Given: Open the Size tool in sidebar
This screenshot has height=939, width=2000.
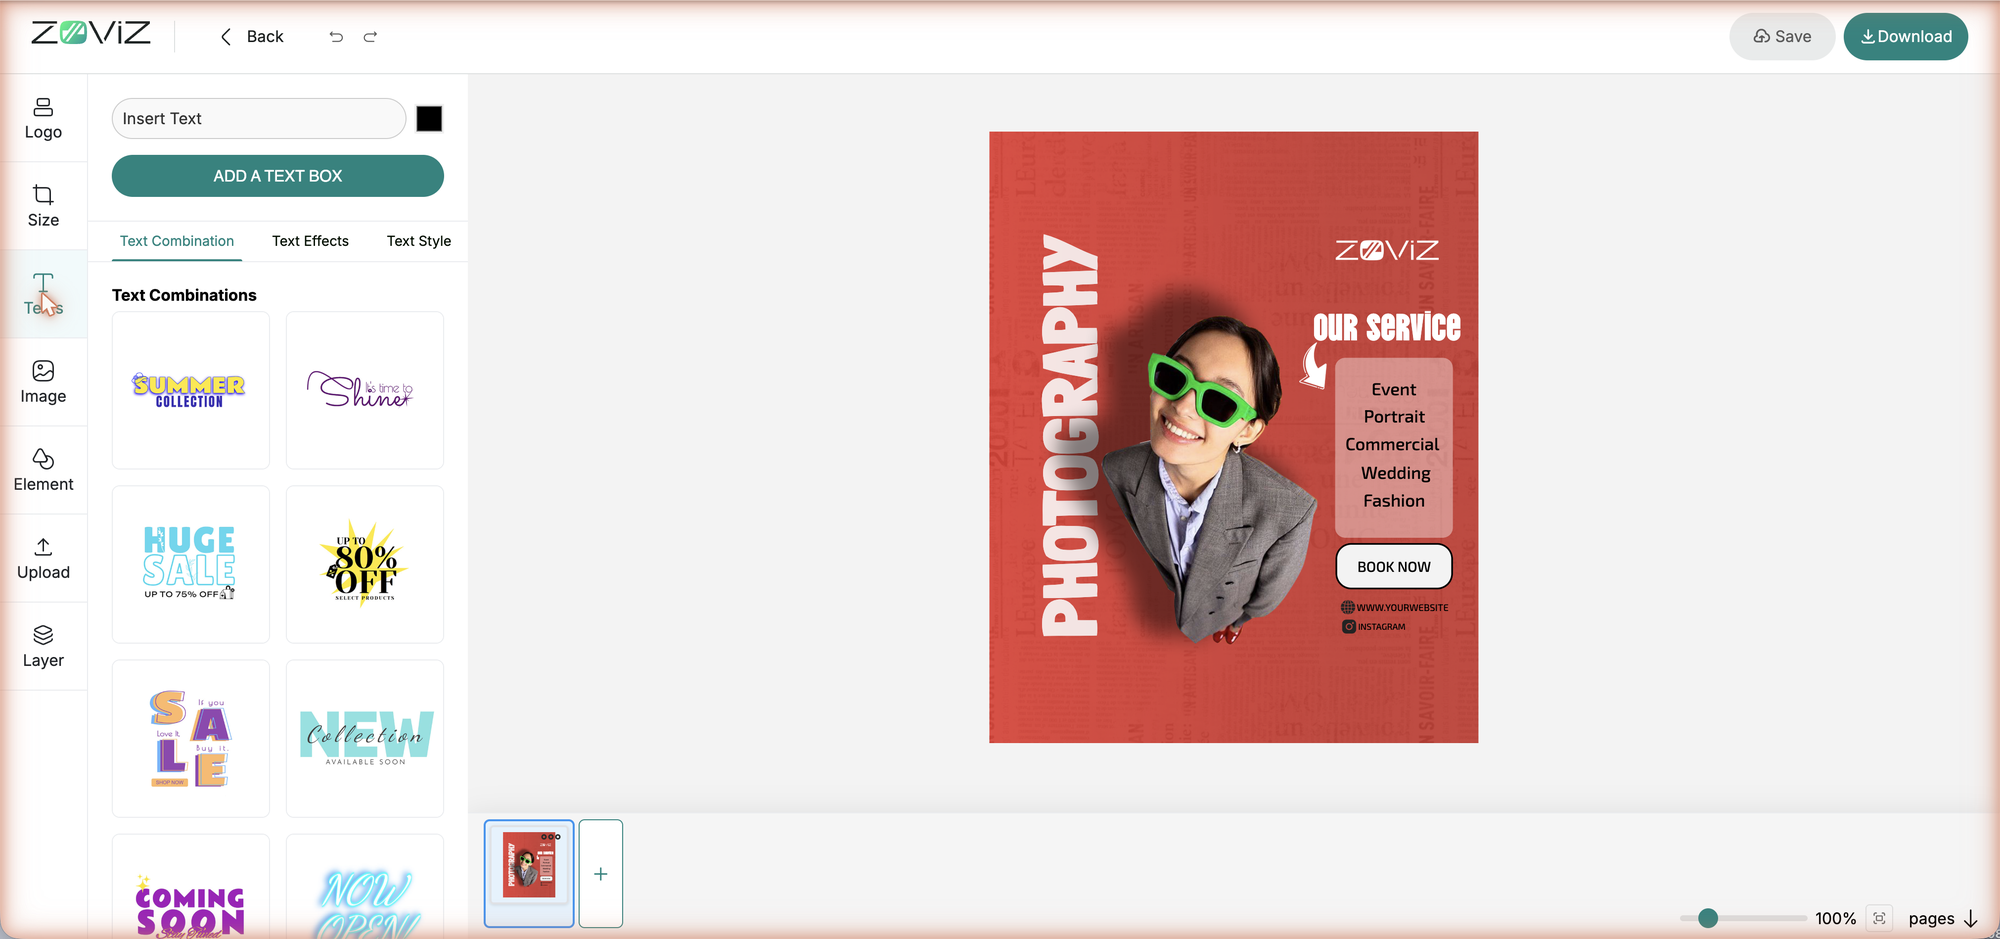Looking at the screenshot, I should tap(43, 207).
